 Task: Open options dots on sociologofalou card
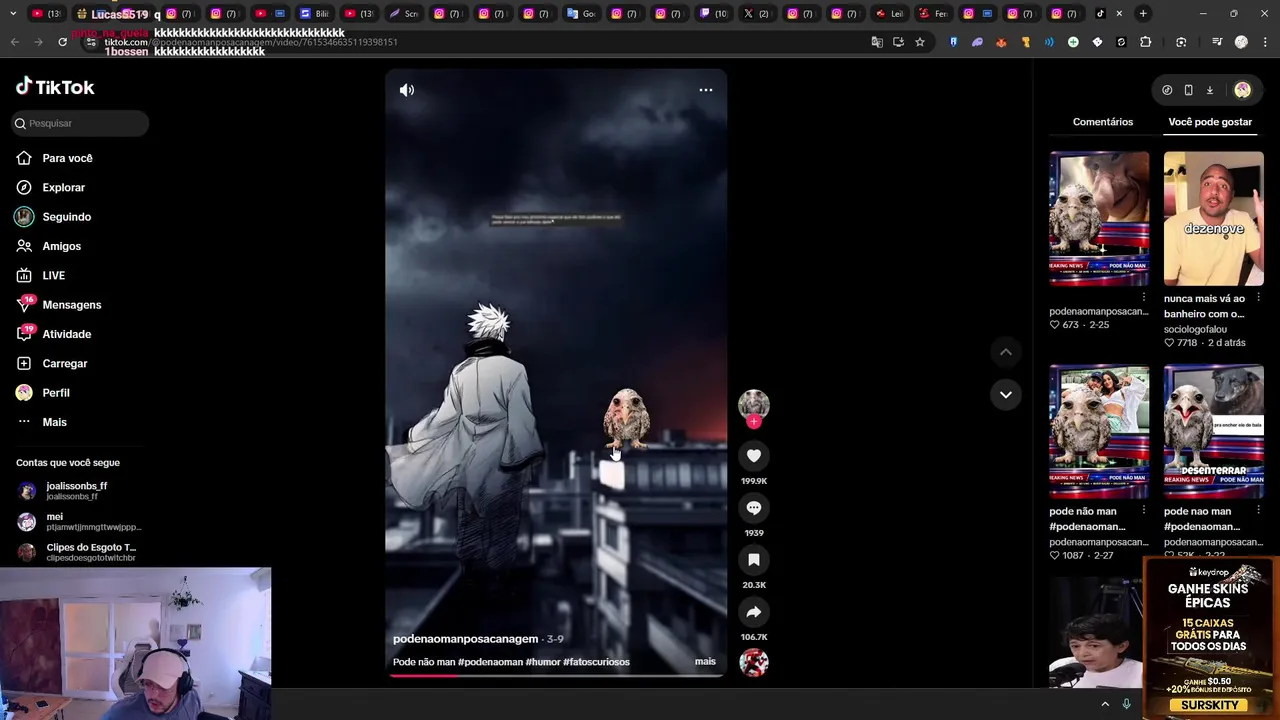tap(1258, 297)
